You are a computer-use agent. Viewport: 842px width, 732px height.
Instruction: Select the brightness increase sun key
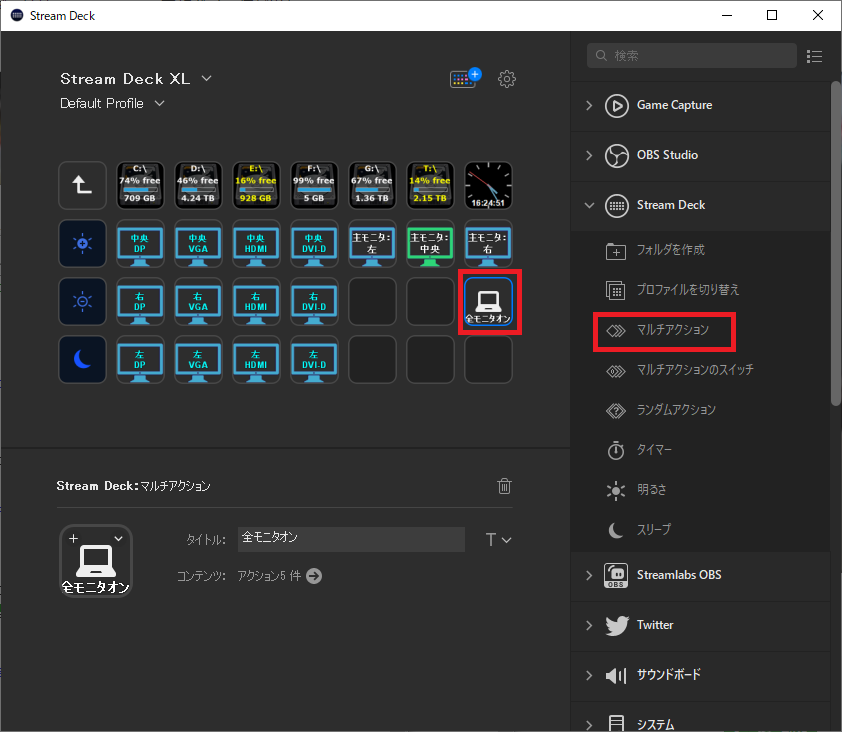[82, 243]
